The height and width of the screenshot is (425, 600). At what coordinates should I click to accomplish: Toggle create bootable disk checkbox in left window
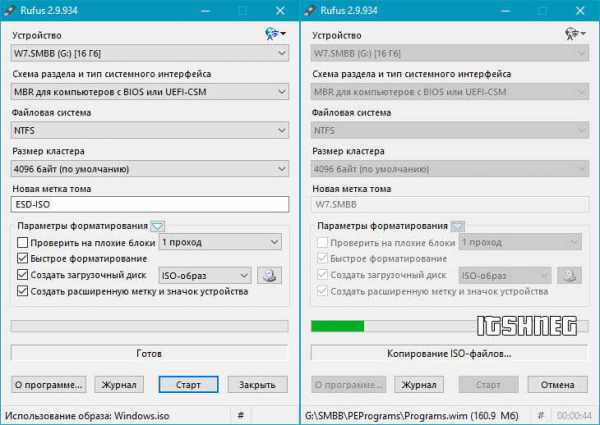click(x=23, y=275)
